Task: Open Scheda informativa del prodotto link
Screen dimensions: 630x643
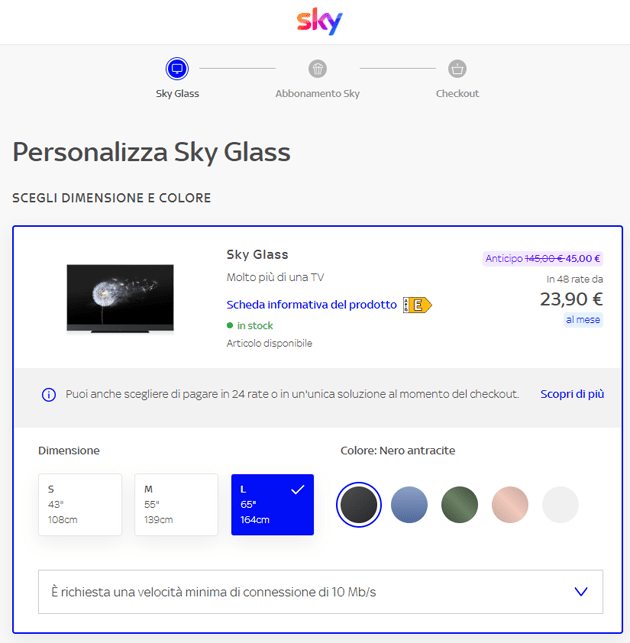Action: (x=311, y=305)
